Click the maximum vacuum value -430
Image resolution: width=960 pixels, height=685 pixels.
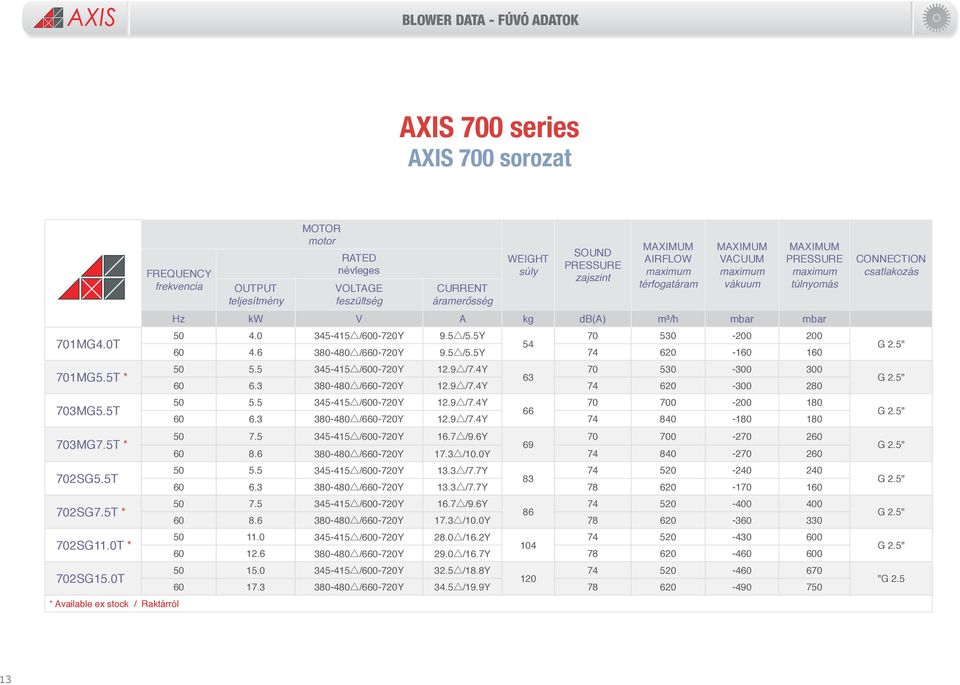[x=742, y=537]
